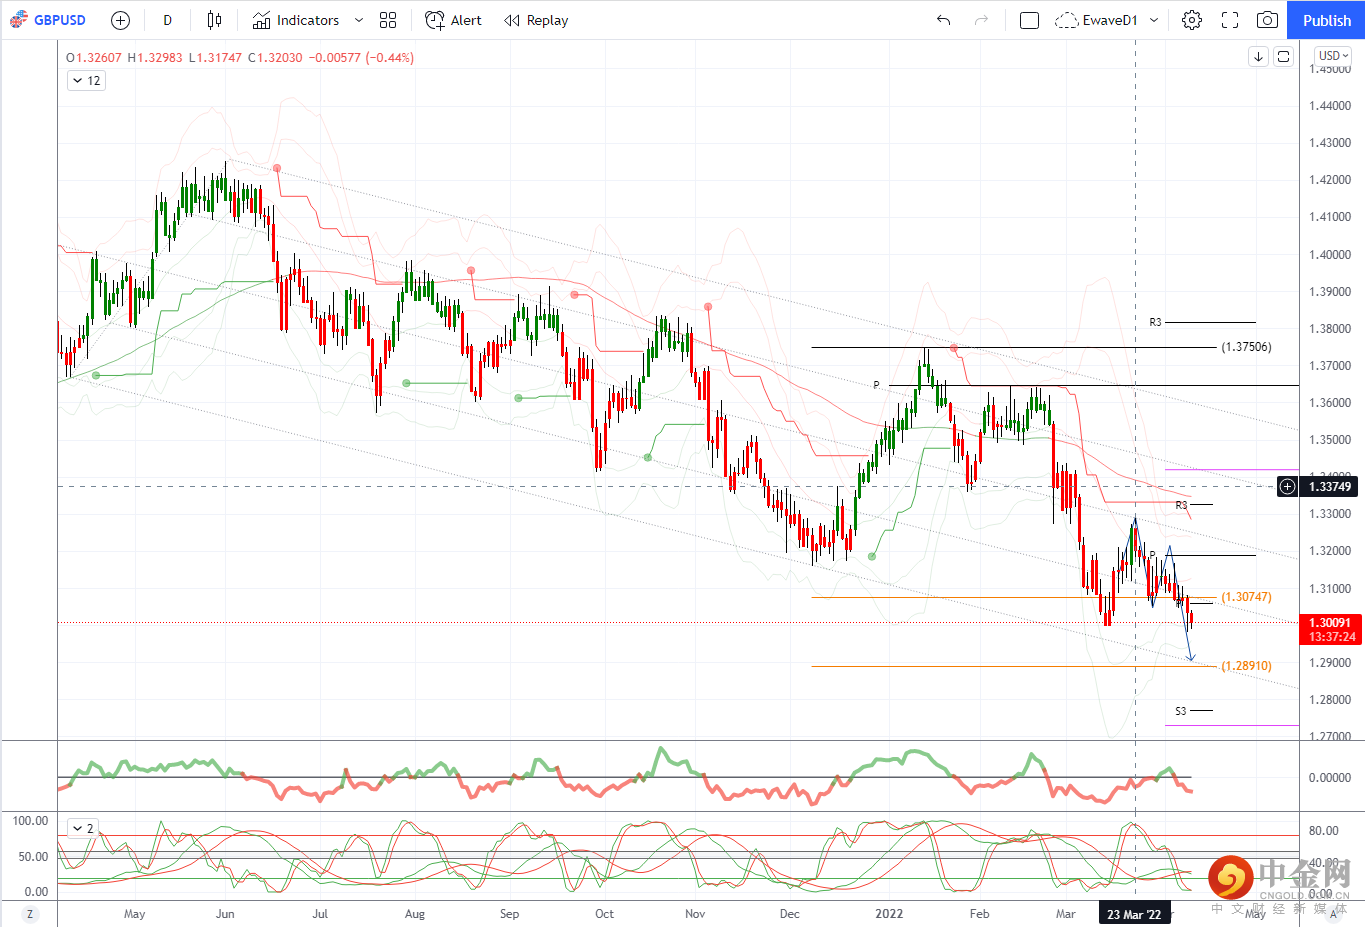Enter fullscreen mode via the corner-brackets icon
The image size is (1365, 927).
pos(1230,20)
